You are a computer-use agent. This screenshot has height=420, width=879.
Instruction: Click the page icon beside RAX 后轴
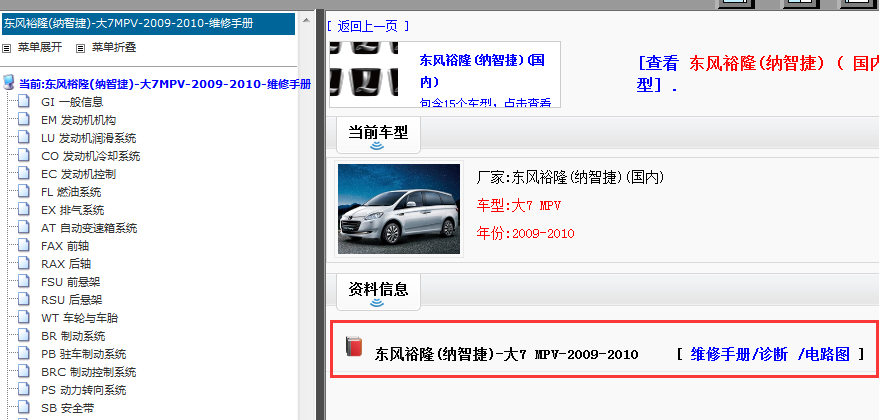[x=23, y=264]
